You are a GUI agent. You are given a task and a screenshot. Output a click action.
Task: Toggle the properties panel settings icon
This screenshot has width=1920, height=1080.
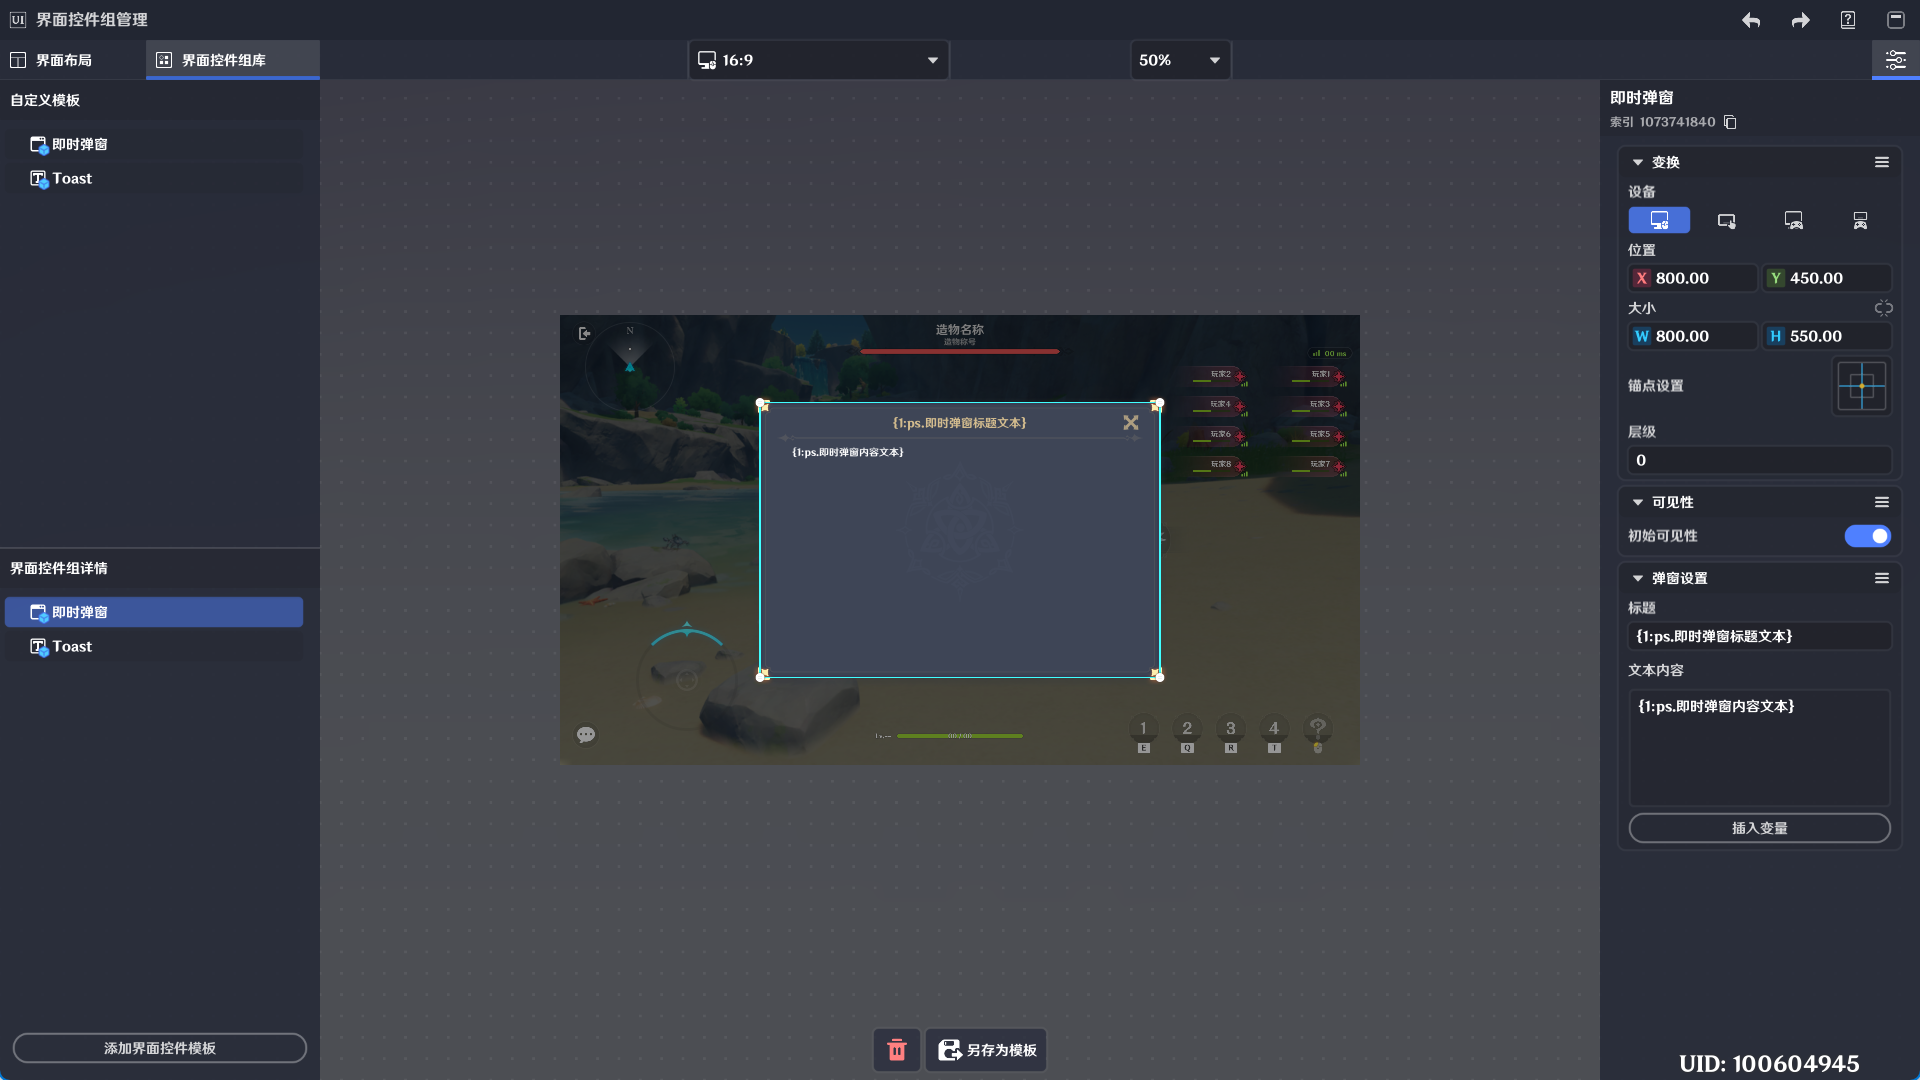[x=1895, y=60]
